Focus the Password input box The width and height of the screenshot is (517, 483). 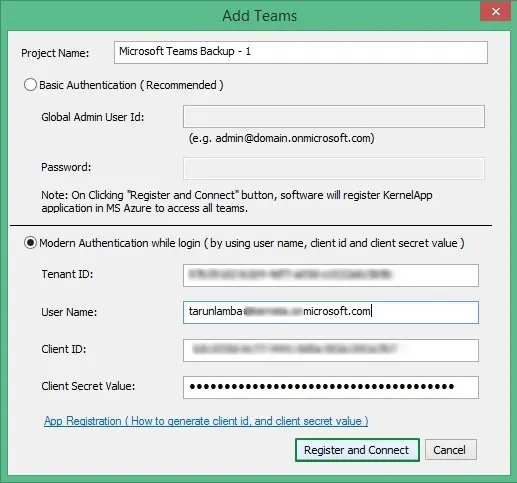tap(334, 168)
